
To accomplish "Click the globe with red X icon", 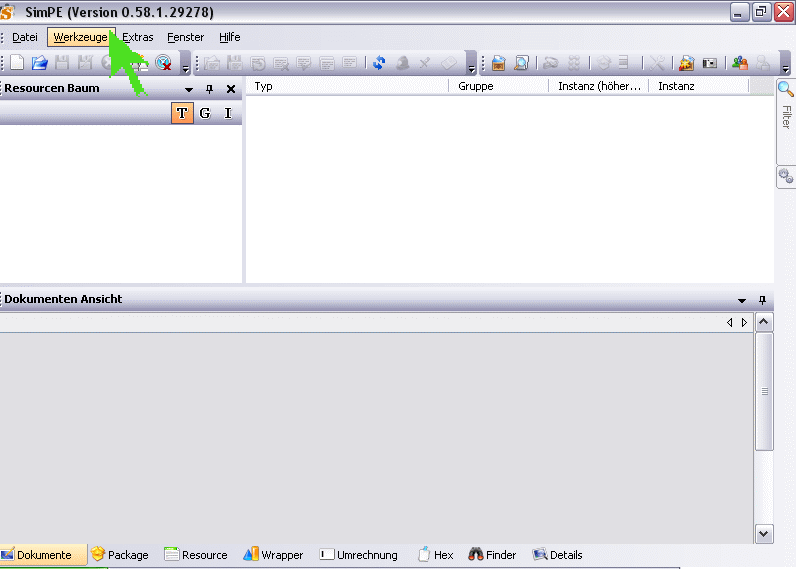I will pyautogui.click(x=164, y=63).
